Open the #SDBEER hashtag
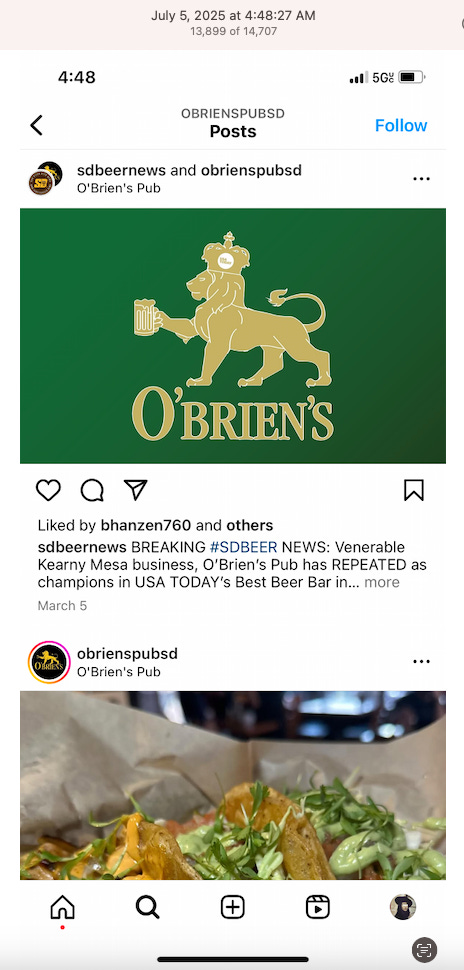Viewport: 464px width, 970px height. pos(243,547)
